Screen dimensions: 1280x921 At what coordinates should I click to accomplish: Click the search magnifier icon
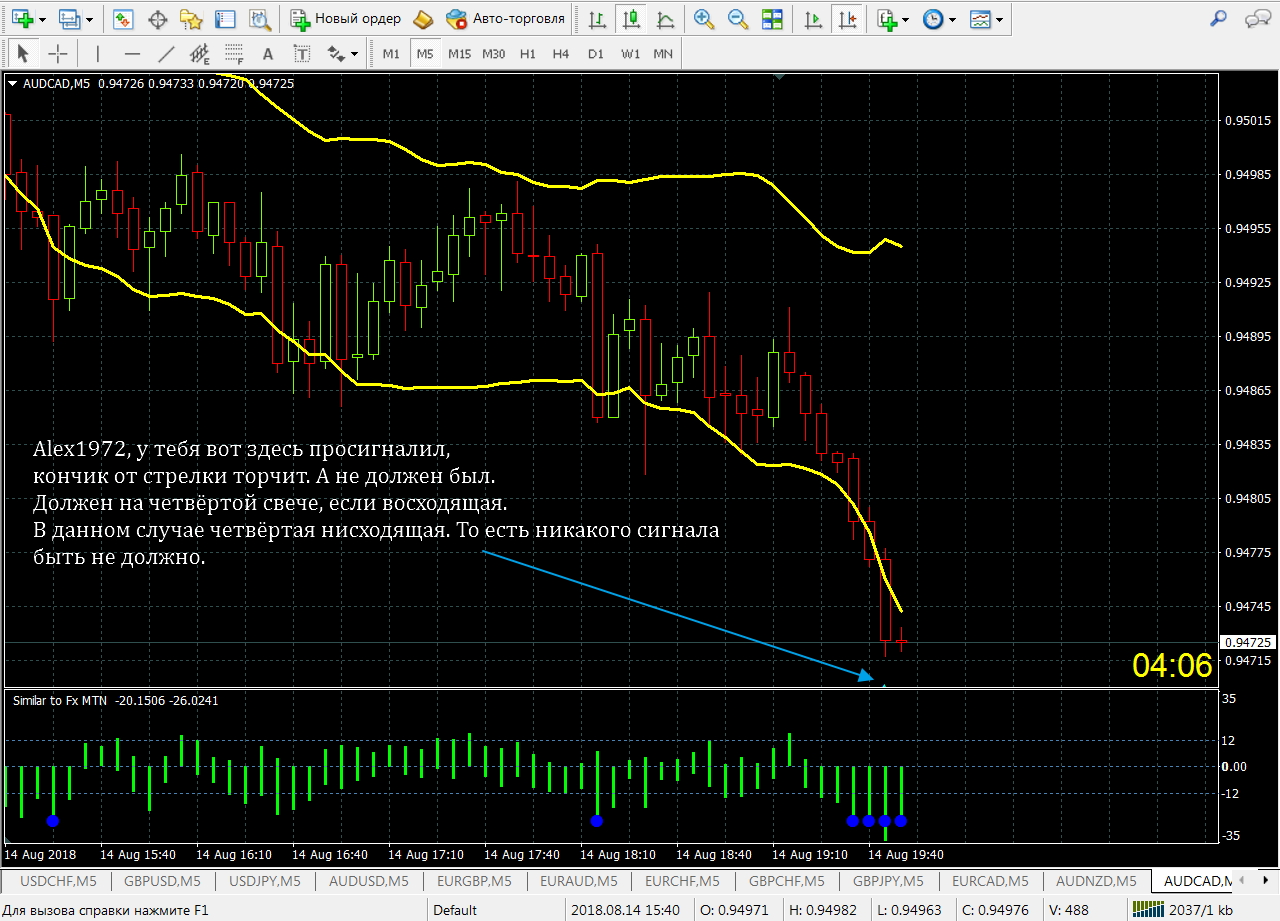tap(1218, 18)
